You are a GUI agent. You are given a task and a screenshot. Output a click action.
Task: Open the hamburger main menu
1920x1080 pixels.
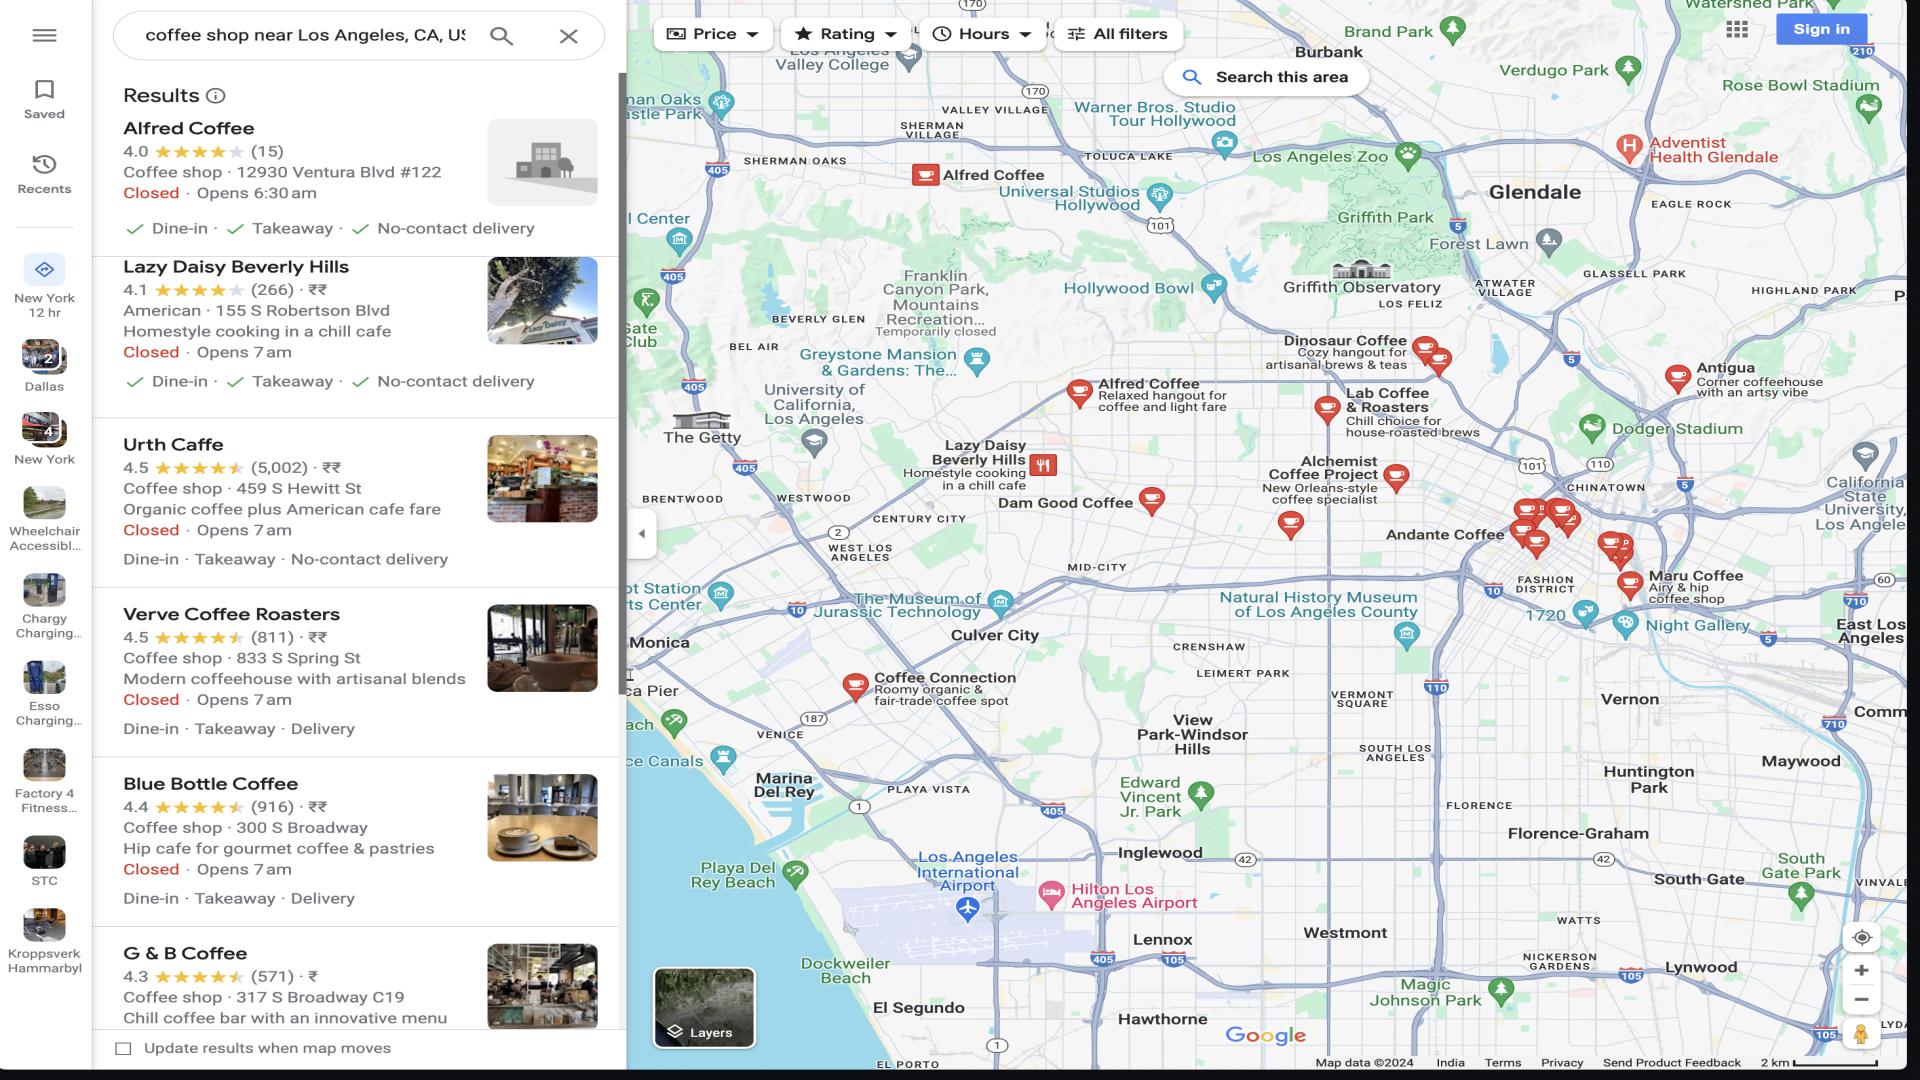pos(44,35)
